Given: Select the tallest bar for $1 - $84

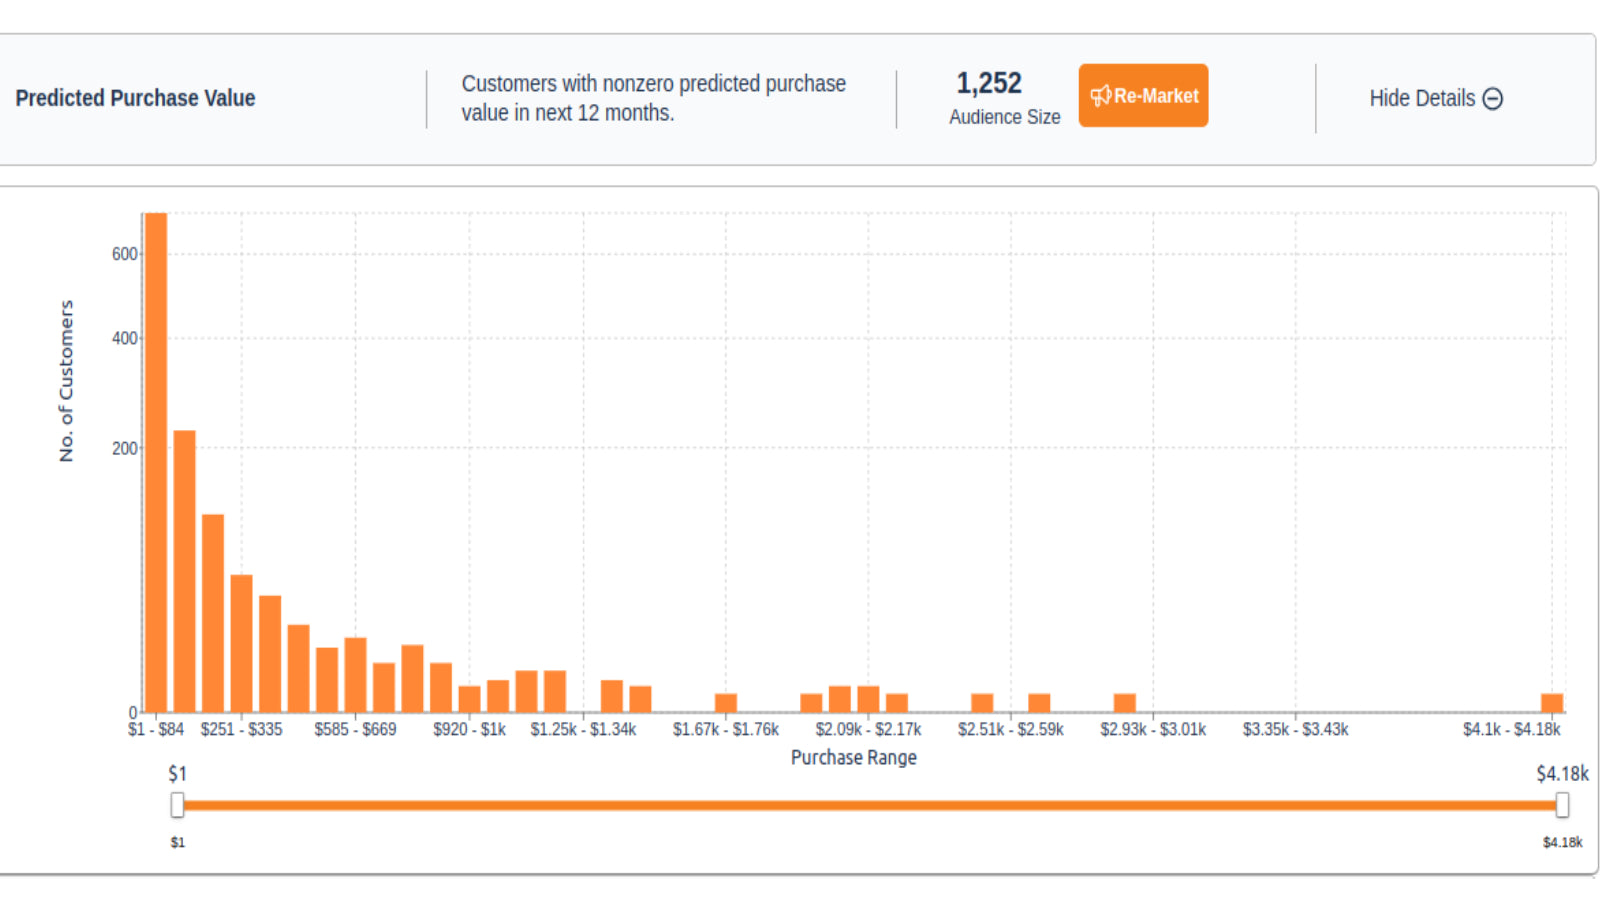Looking at the screenshot, I should coord(156,460).
